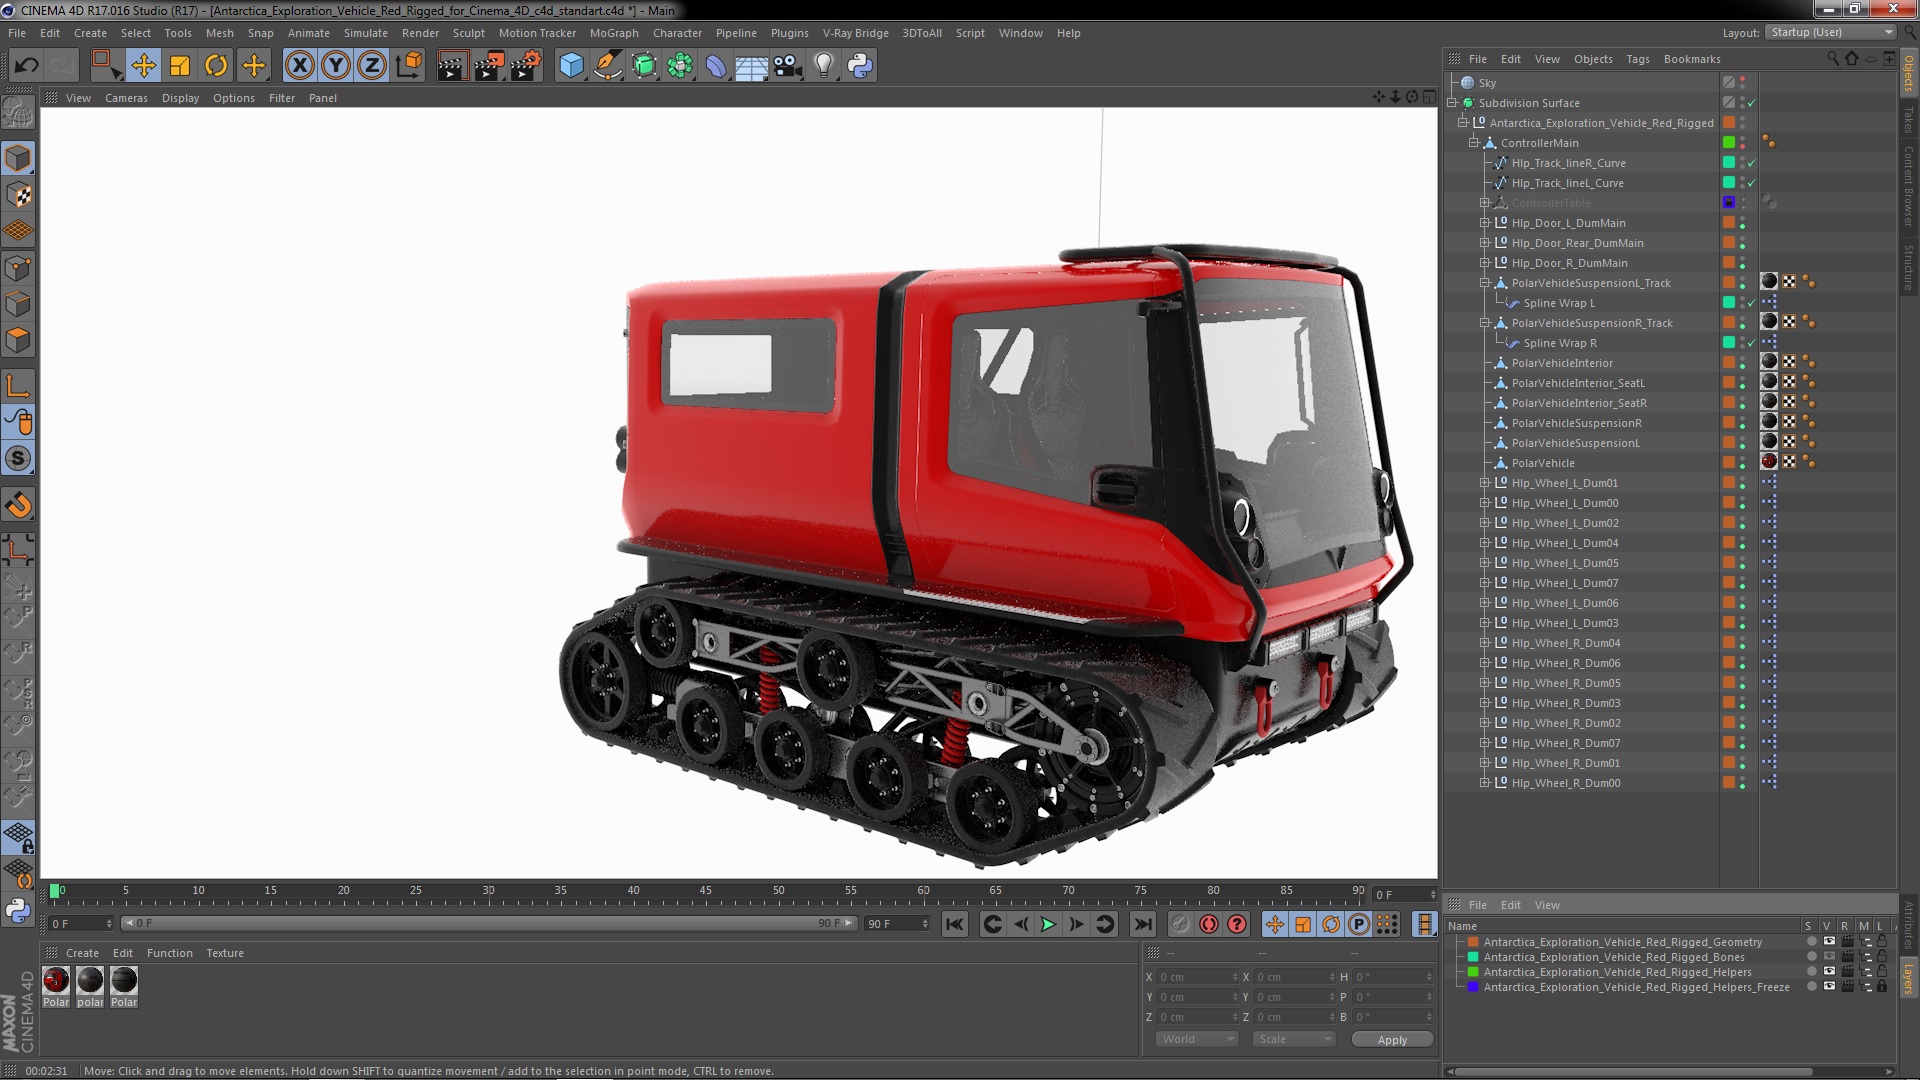Open the Cameras viewport menu
The width and height of the screenshot is (1920, 1080).
pyautogui.click(x=126, y=98)
